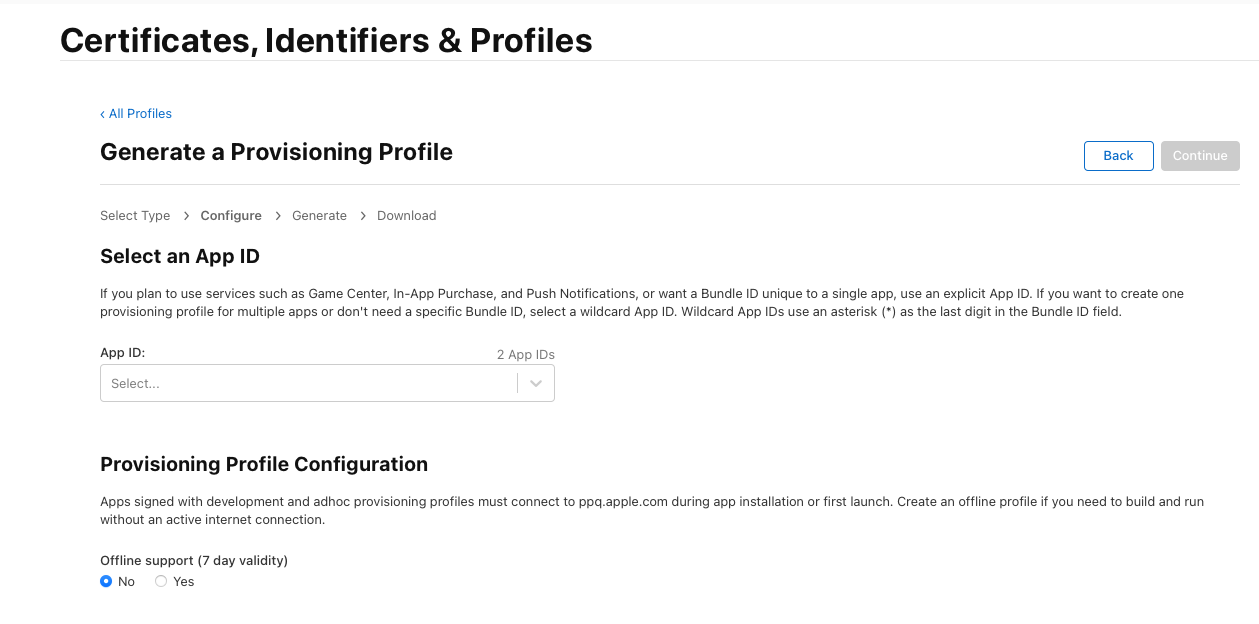Click the Download breadcrumb step

[x=406, y=216]
